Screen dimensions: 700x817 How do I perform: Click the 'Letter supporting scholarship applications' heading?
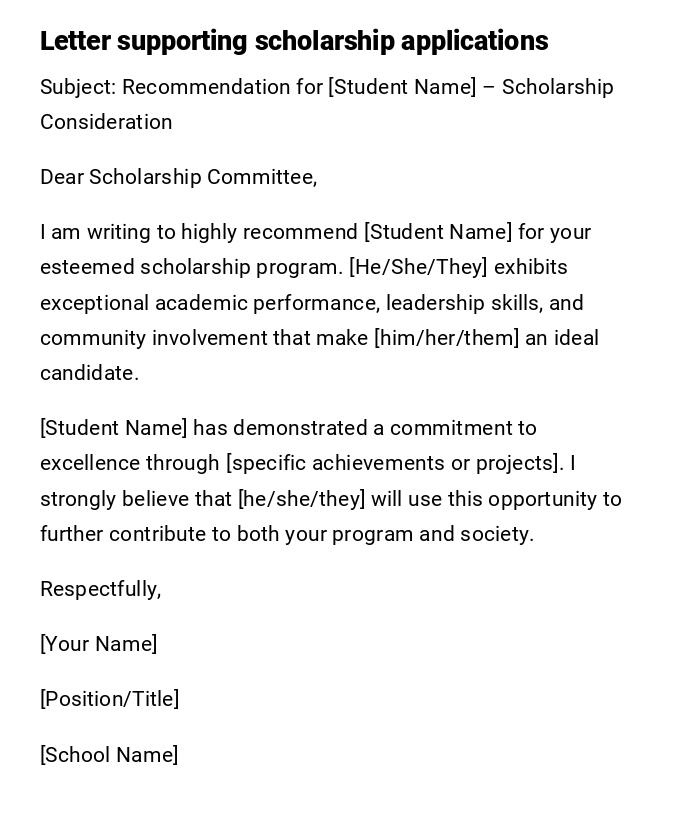(x=294, y=41)
